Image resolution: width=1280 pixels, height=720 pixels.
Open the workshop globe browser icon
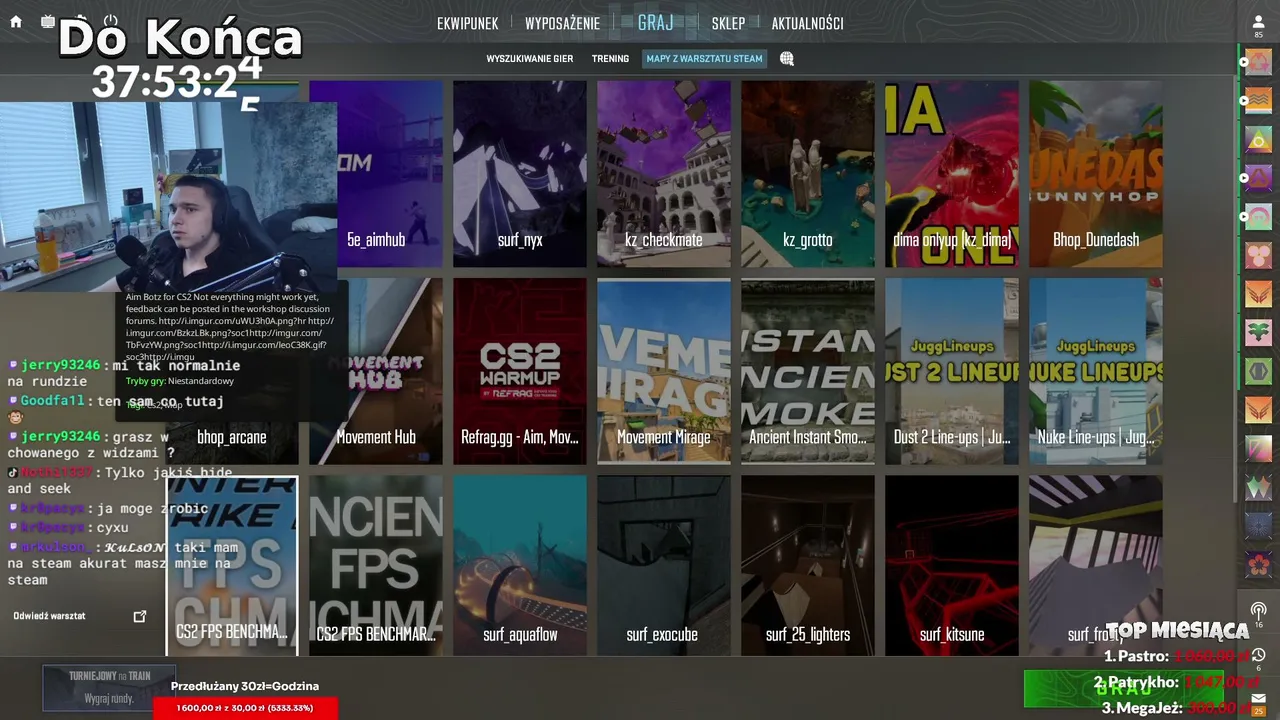click(787, 59)
